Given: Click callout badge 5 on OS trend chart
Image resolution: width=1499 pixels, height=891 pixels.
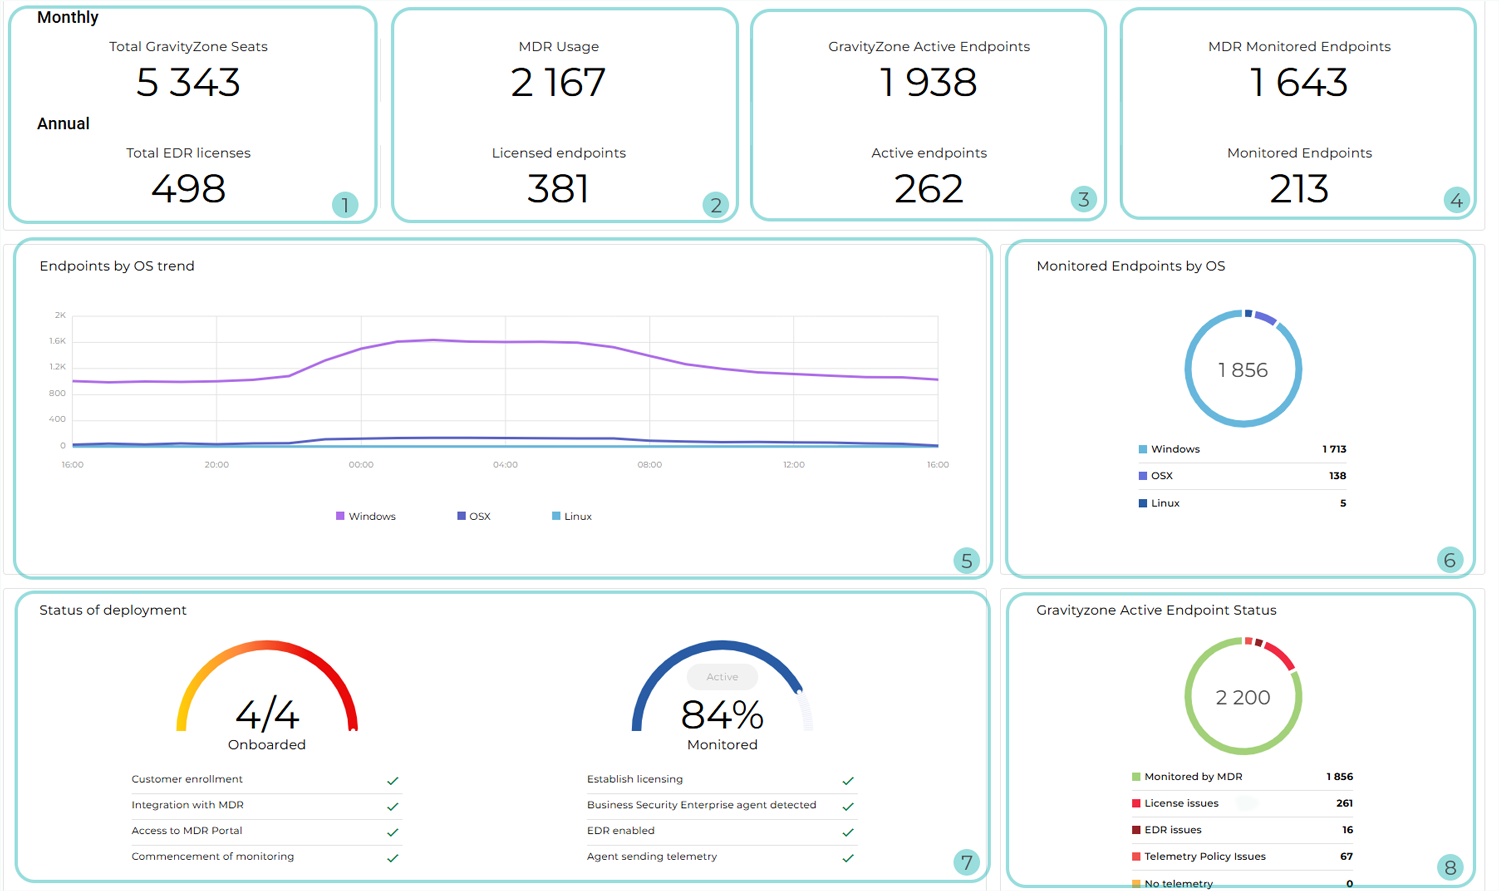Looking at the screenshot, I should coord(966,560).
